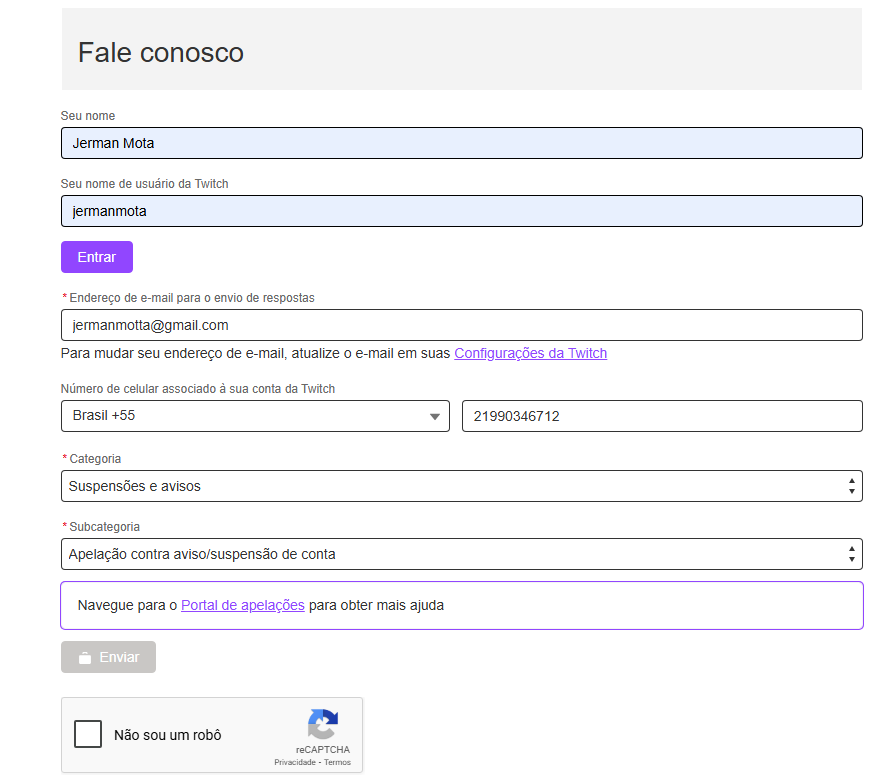Click the phone number field 21990346712
Screen dimensions: 881x775
click(x=662, y=416)
